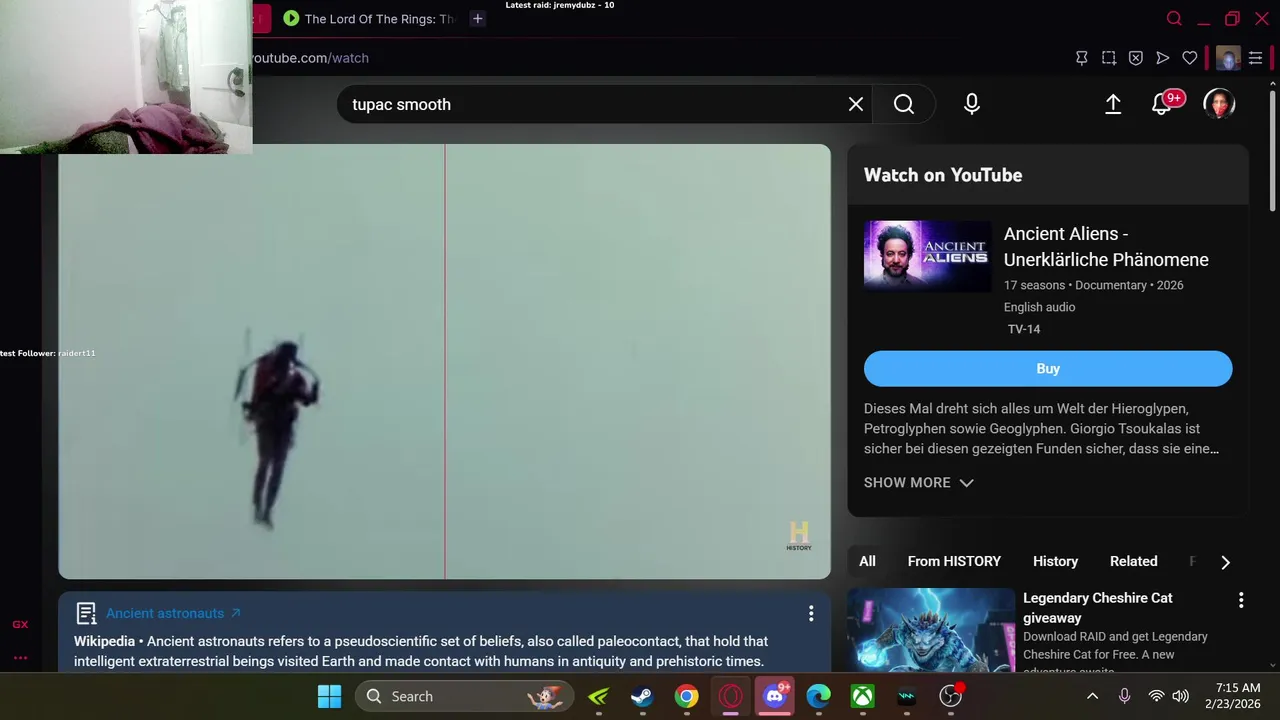Click the pinboard pin icon in address bar

click(x=1082, y=58)
